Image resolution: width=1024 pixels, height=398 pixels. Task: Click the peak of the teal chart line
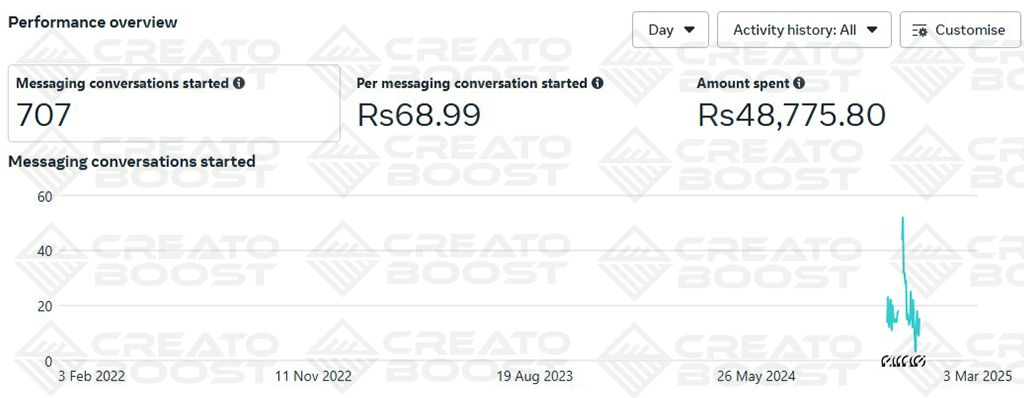point(903,218)
